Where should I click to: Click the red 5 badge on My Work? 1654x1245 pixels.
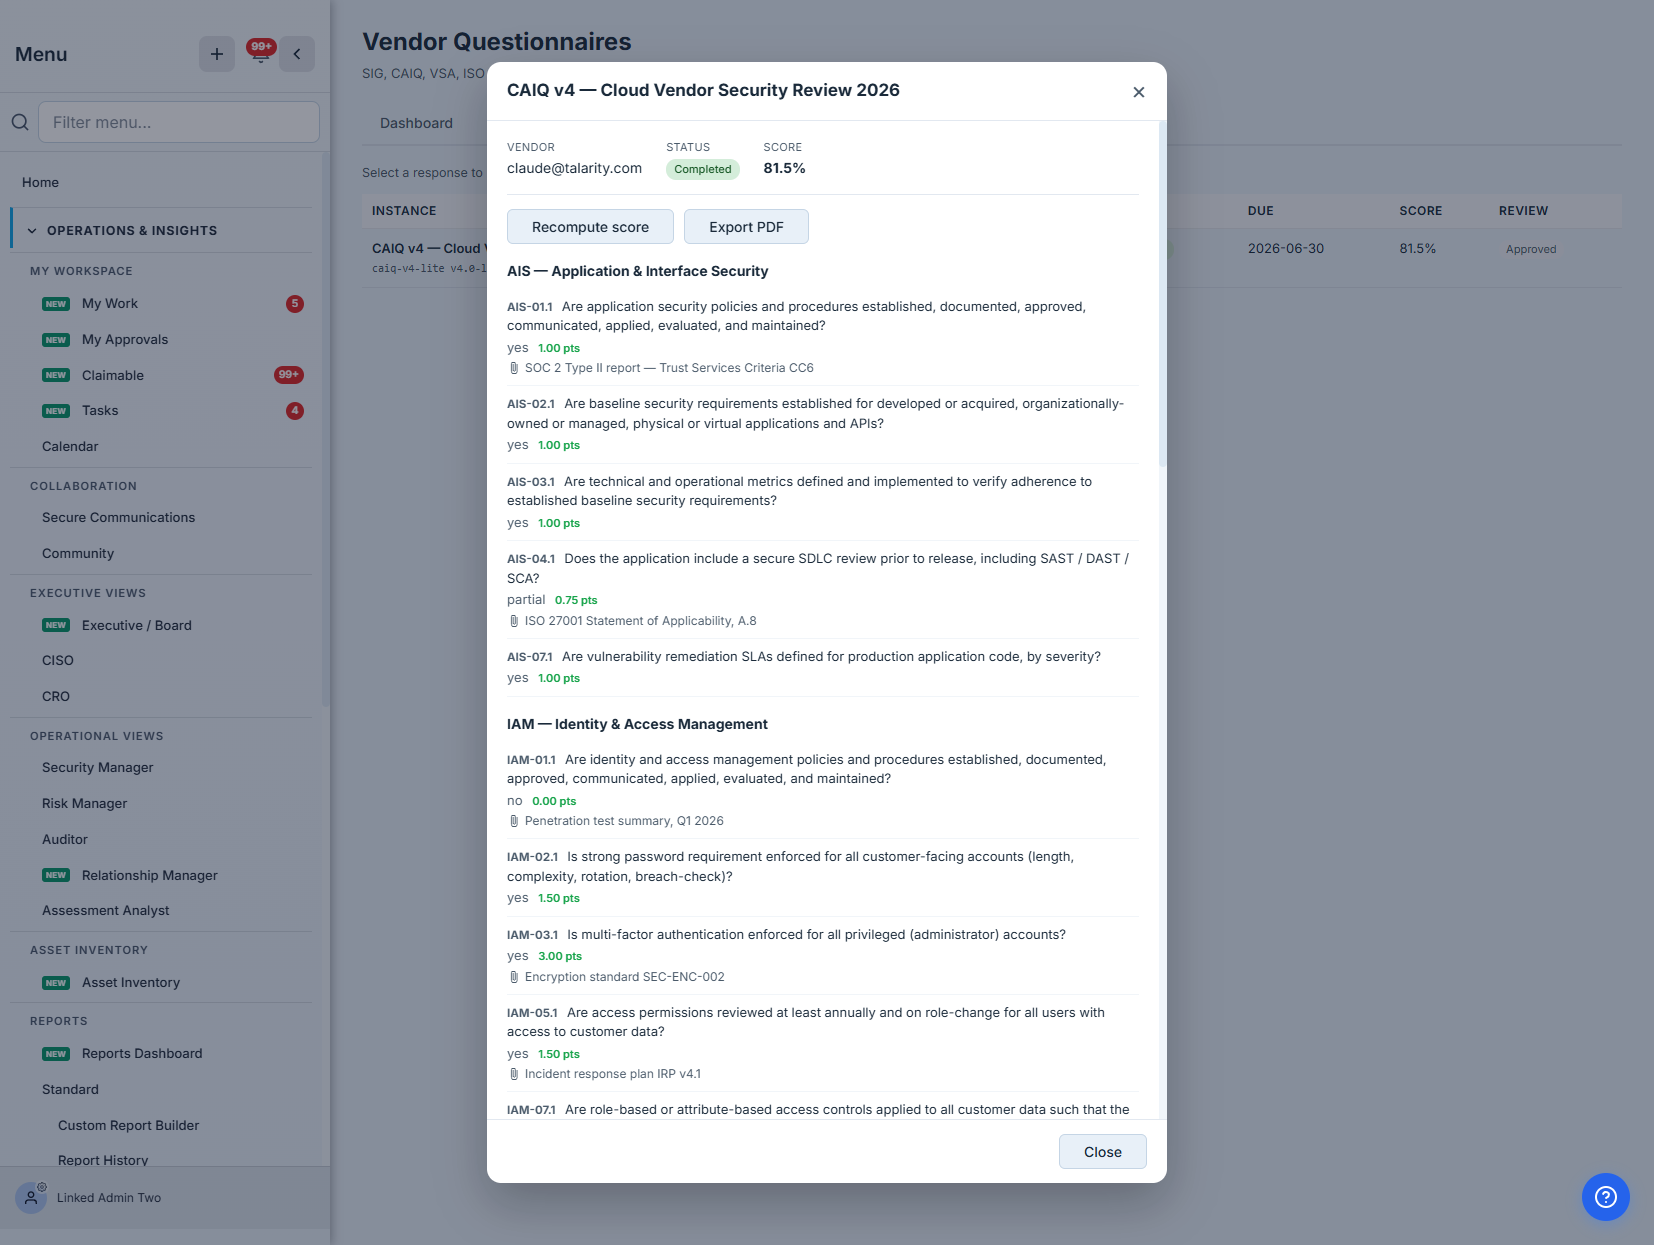tap(295, 304)
